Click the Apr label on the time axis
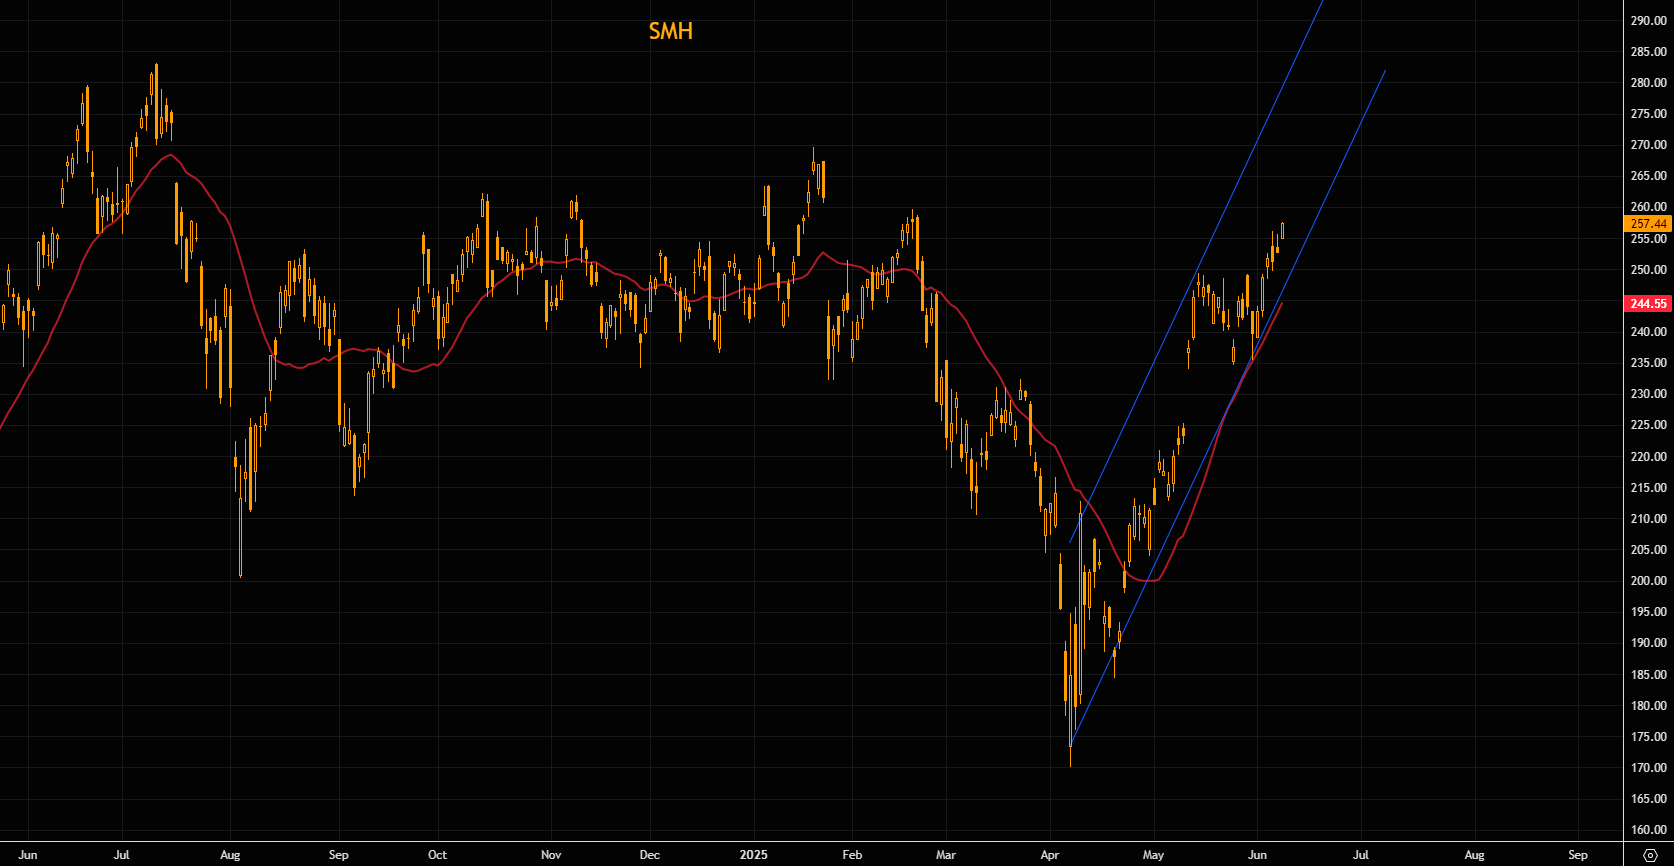Screen dimensions: 1674x866 [x=1049, y=855]
